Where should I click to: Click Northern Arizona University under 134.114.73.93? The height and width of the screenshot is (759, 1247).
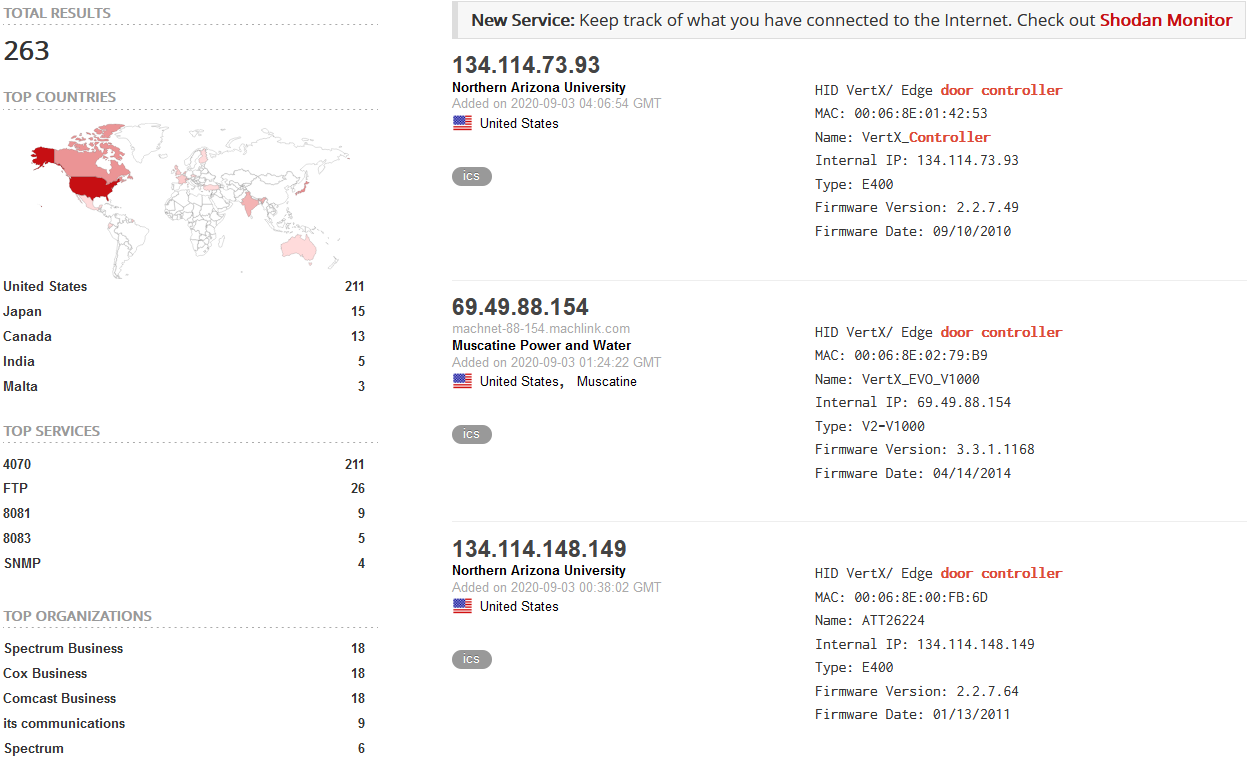pyautogui.click(x=539, y=88)
